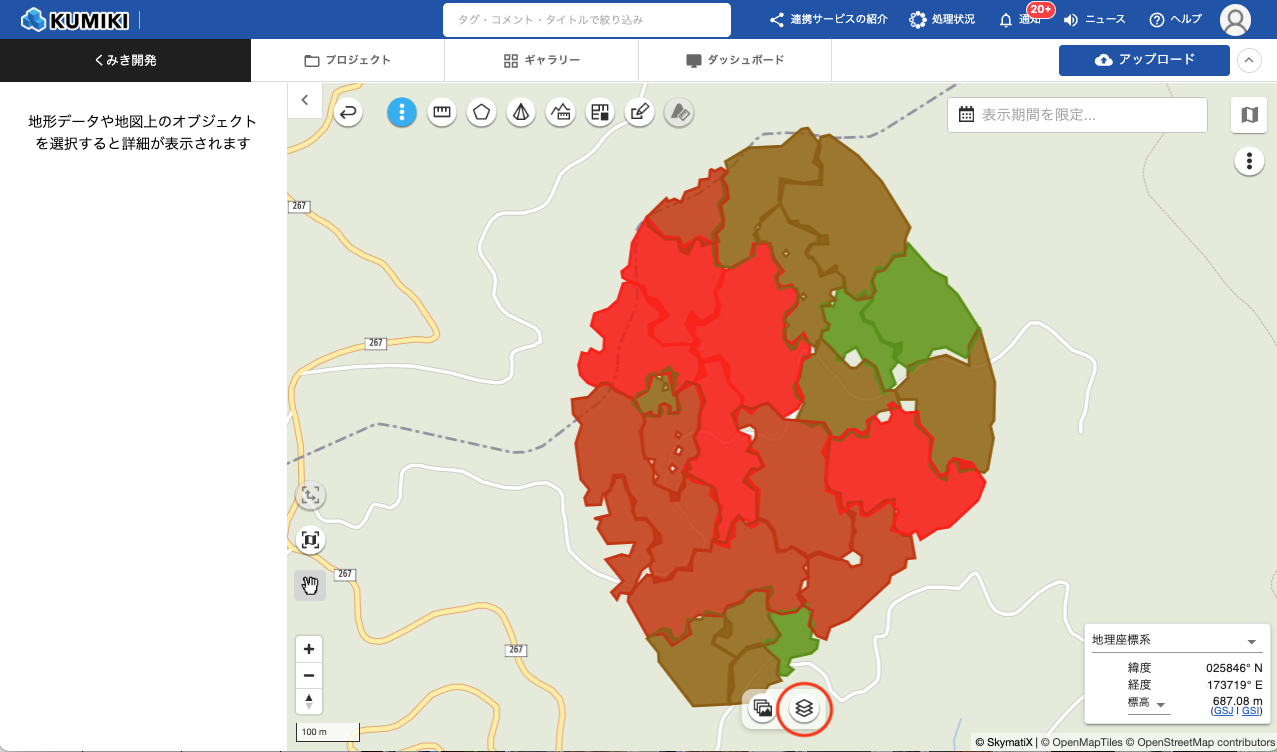Expand the 地理座標系 coordinate system dropdown

click(1250, 641)
